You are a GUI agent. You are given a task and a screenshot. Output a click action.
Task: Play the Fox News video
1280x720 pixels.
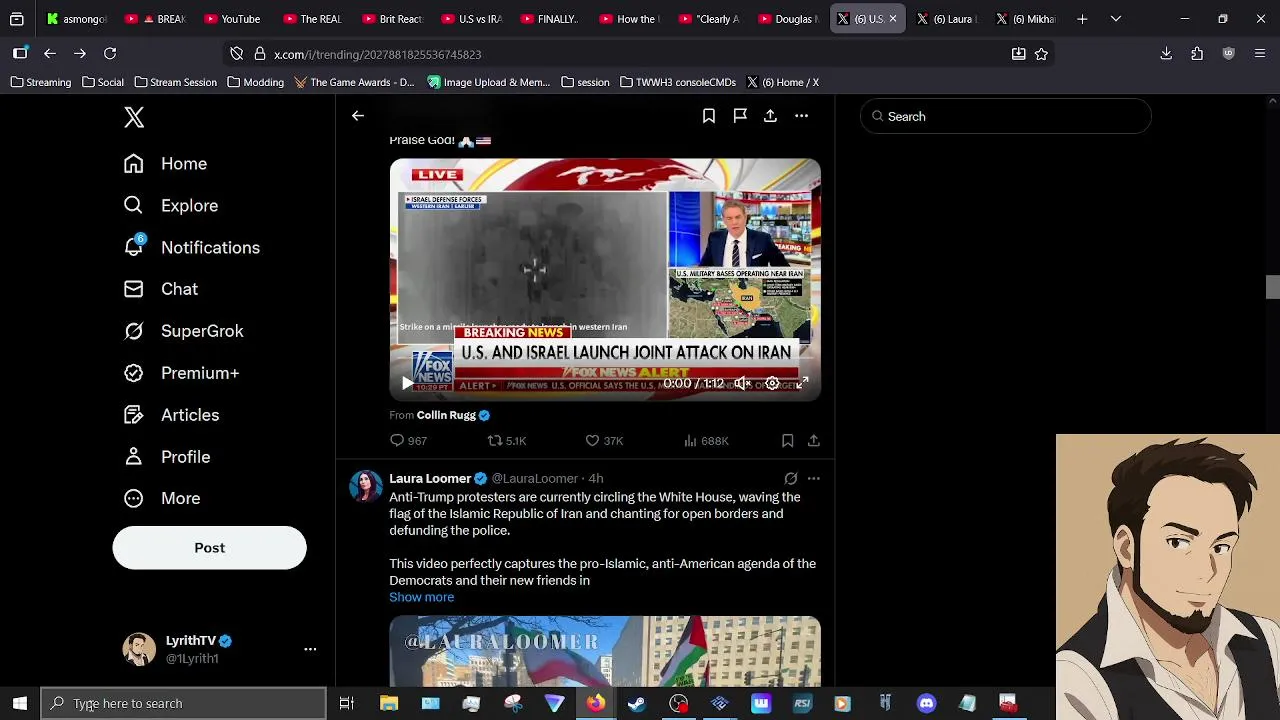407,383
